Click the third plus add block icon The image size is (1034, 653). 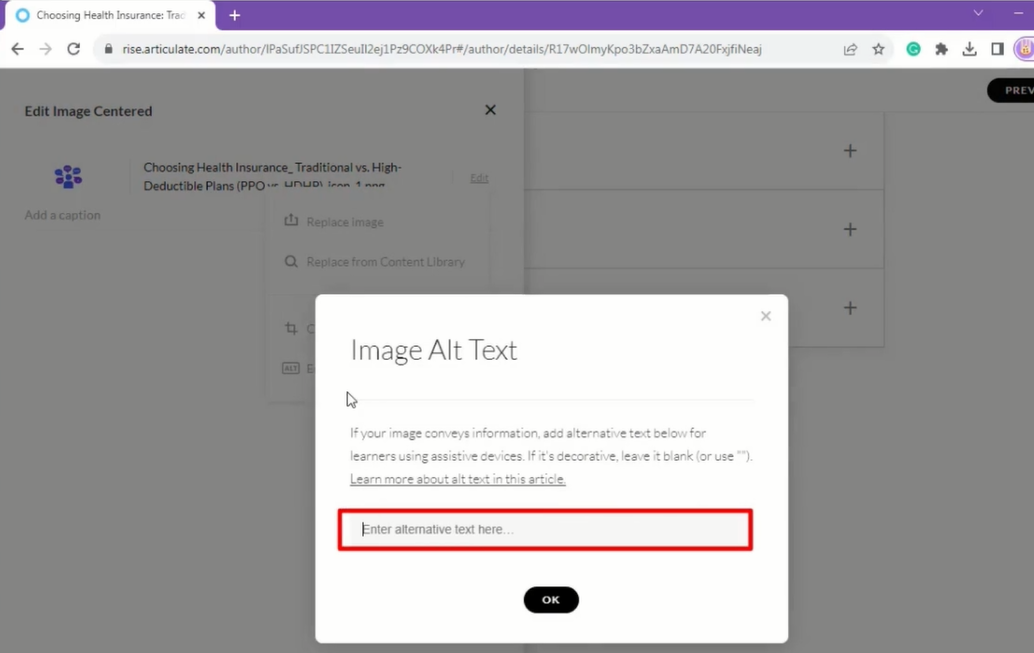coord(850,308)
